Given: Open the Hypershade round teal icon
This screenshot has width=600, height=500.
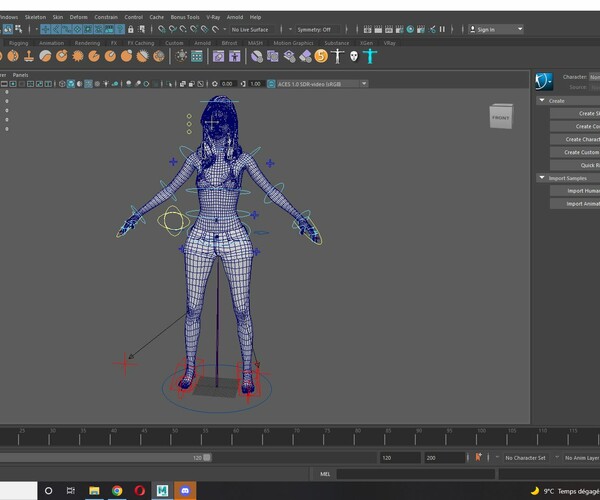Looking at the screenshot, I should 410,29.
